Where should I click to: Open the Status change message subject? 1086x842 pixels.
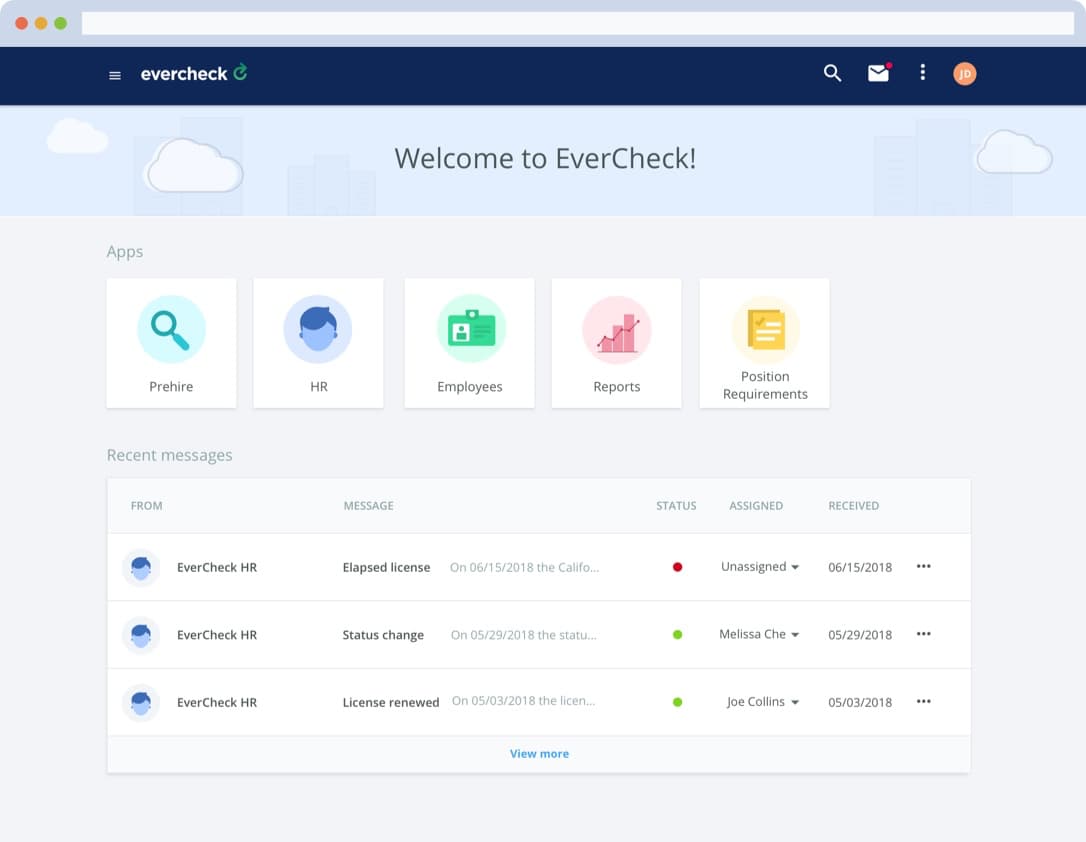coord(383,635)
